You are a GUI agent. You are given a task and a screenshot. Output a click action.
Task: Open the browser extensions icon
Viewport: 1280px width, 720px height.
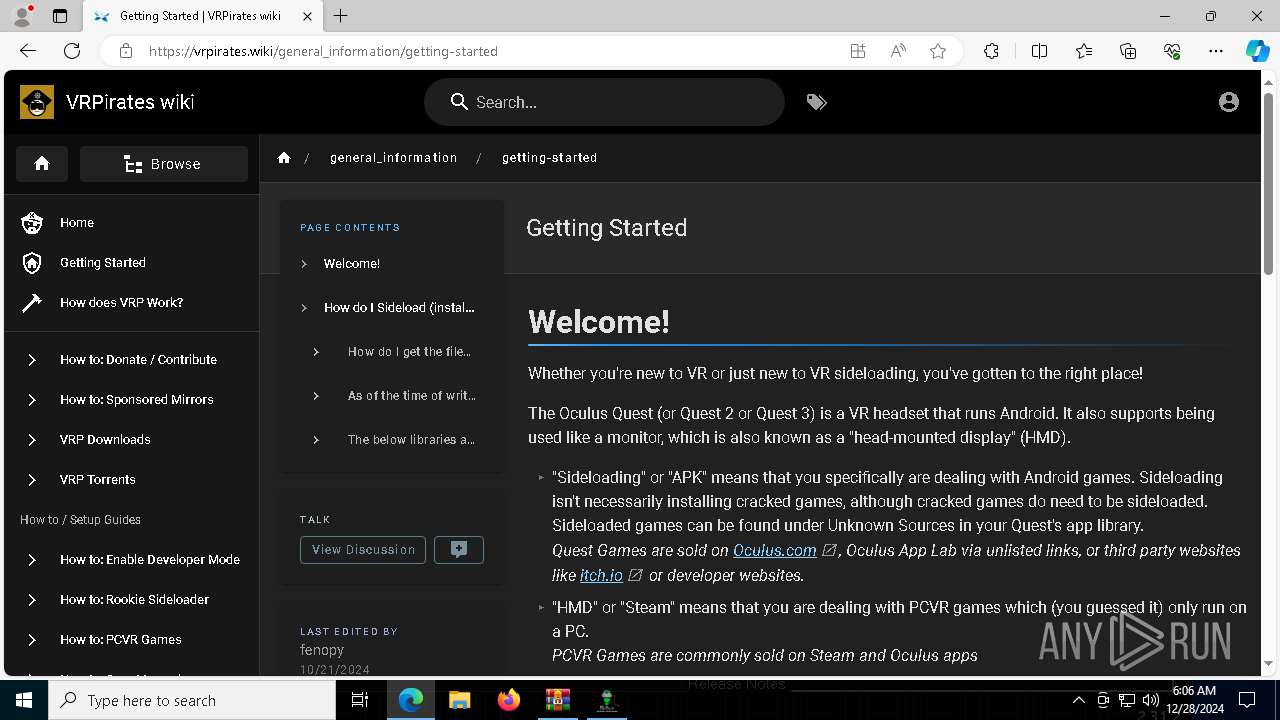991,51
